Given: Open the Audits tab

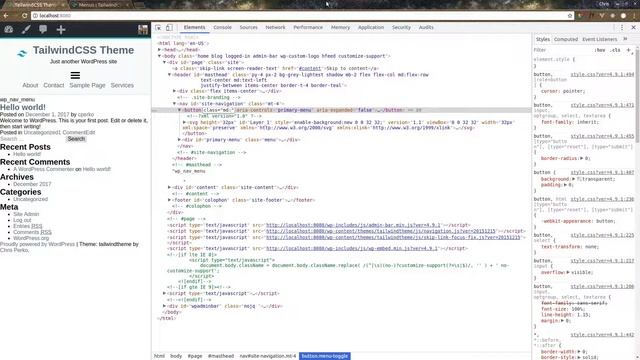Looking at the screenshot, I should pos(426,27).
